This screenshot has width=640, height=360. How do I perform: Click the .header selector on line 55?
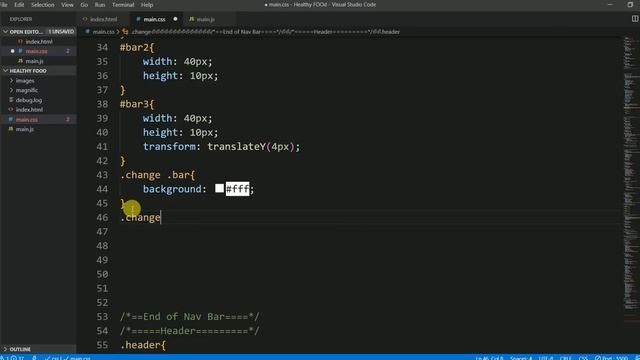tap(143, 345)
